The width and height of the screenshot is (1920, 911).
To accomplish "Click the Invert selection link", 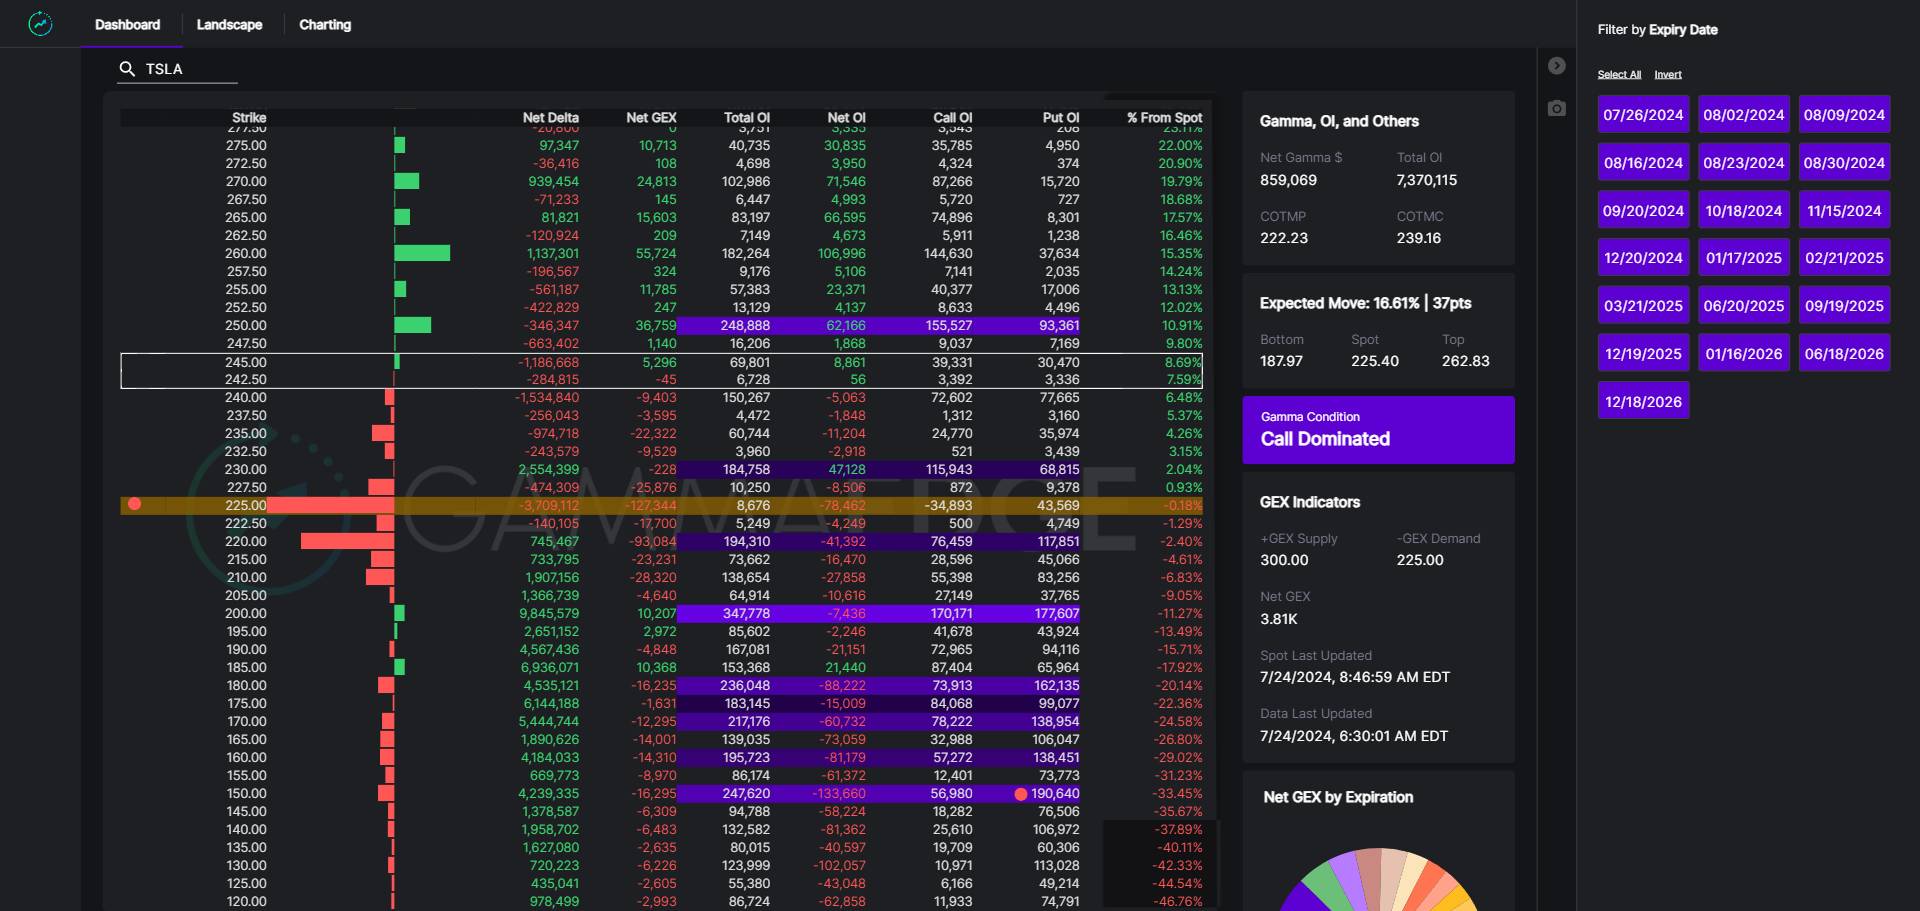I will click(1667, 75).
